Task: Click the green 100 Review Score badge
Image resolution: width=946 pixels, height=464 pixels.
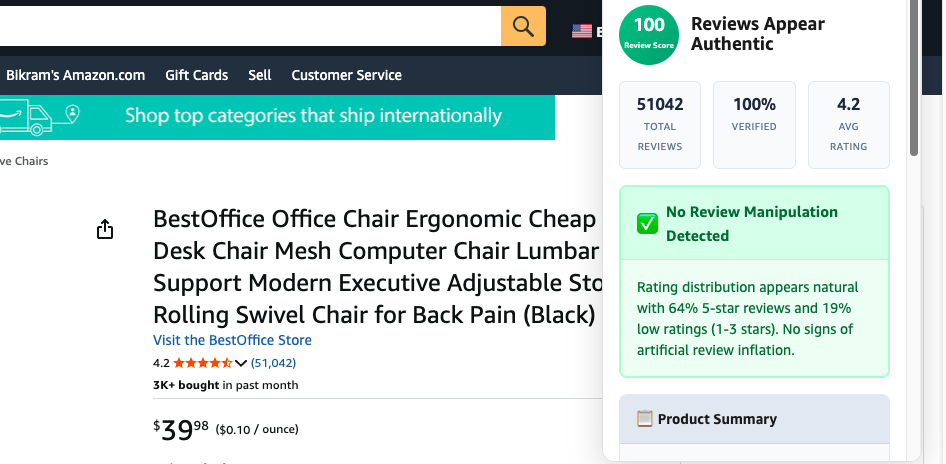Action: 649,34
